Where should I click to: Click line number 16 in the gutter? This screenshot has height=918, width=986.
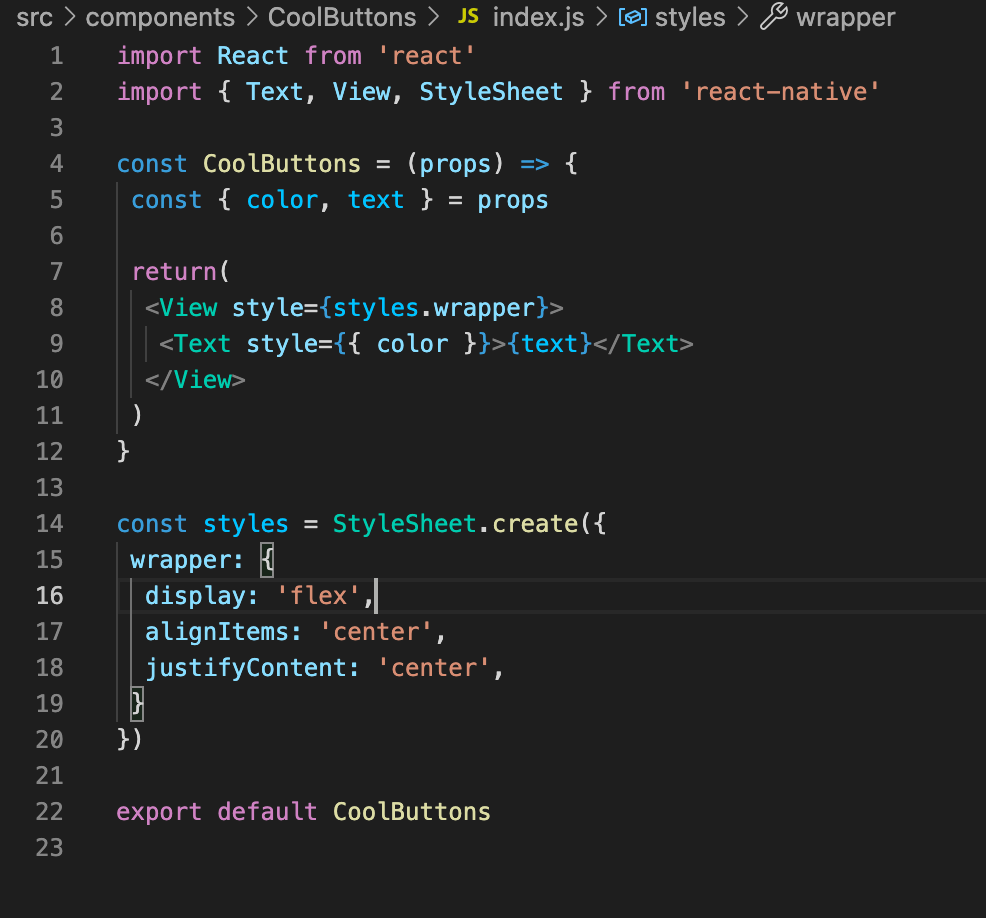50,596
